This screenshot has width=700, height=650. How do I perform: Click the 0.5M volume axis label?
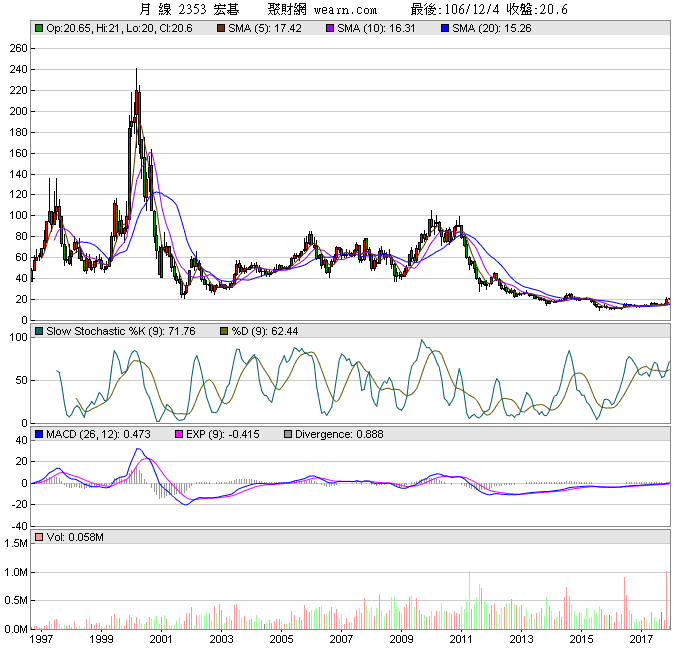(x=16, y=600)
